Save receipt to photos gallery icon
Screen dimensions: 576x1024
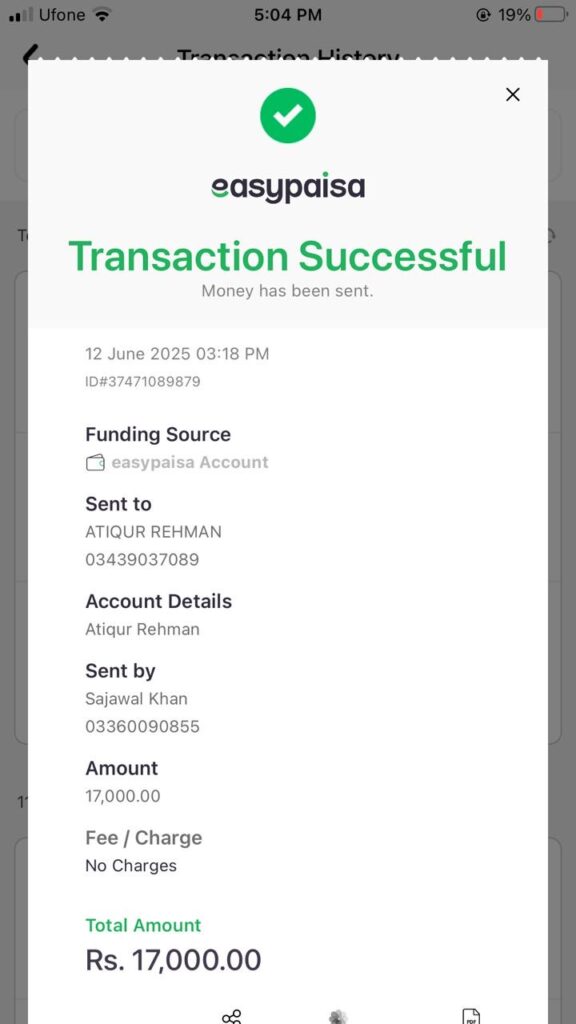pyautogui.click(x=338, y=1016)
